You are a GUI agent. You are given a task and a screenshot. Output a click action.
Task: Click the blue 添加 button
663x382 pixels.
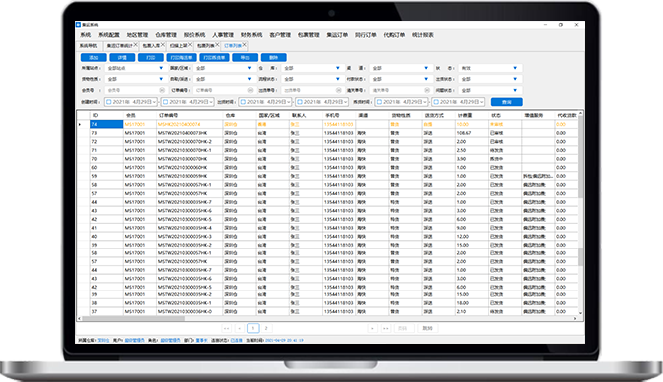click(x=93, y=58)
